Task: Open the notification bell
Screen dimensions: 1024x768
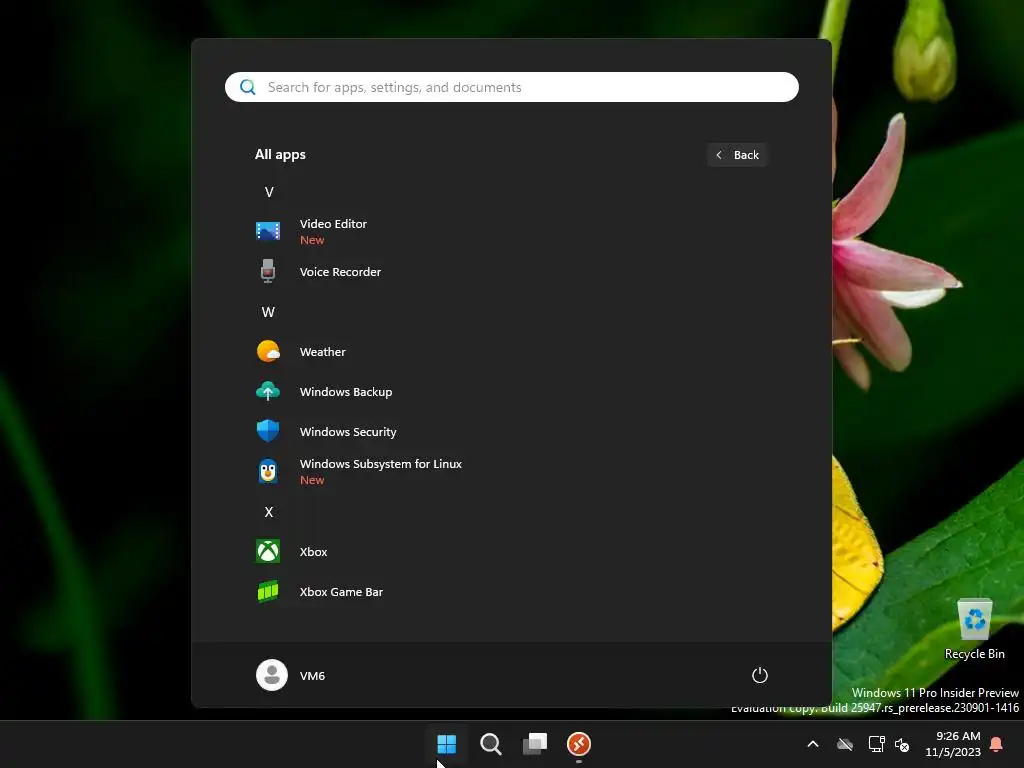Action: pyautogui.click(x=997, y=744)
